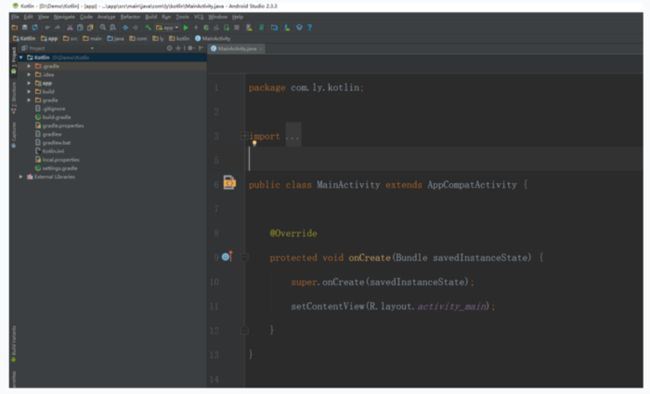Click the Copy toolbar icon
The width and height of the screenshot is (650, 394).
80,28
